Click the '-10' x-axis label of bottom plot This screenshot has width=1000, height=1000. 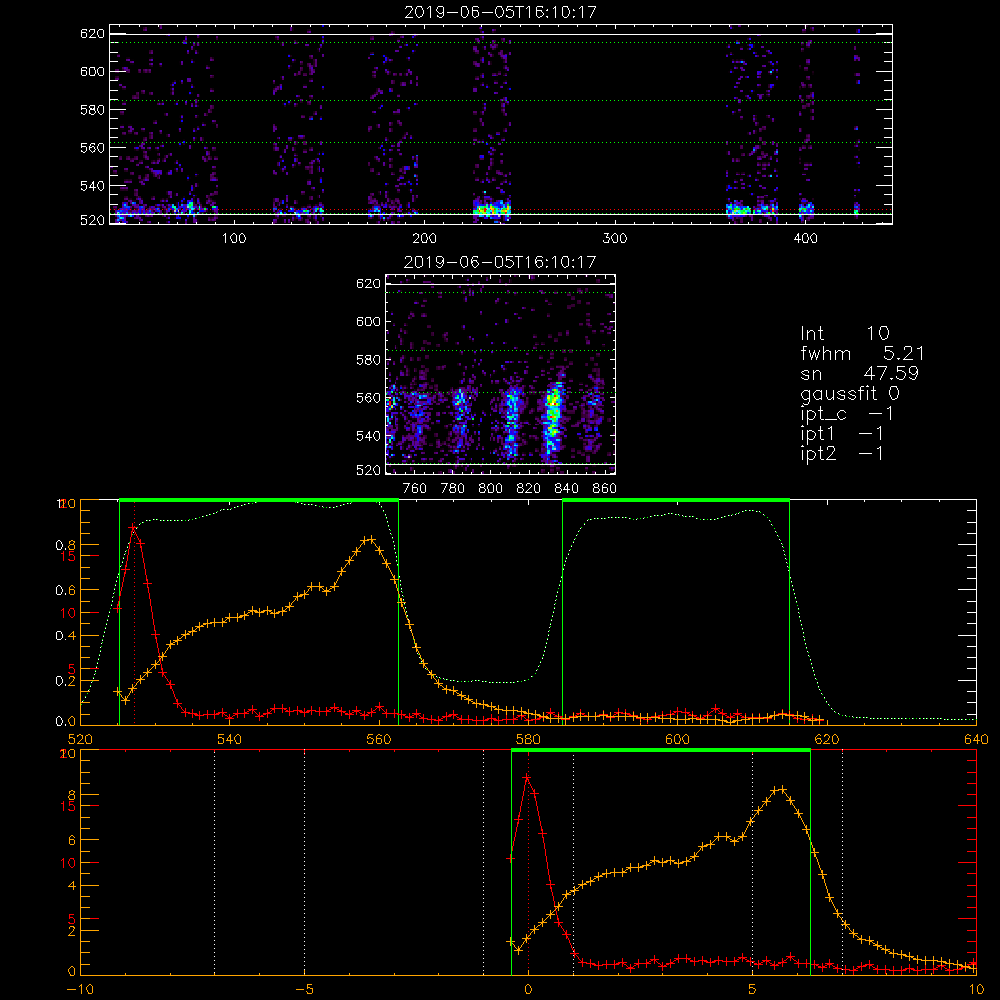click(x=80, y=990)
